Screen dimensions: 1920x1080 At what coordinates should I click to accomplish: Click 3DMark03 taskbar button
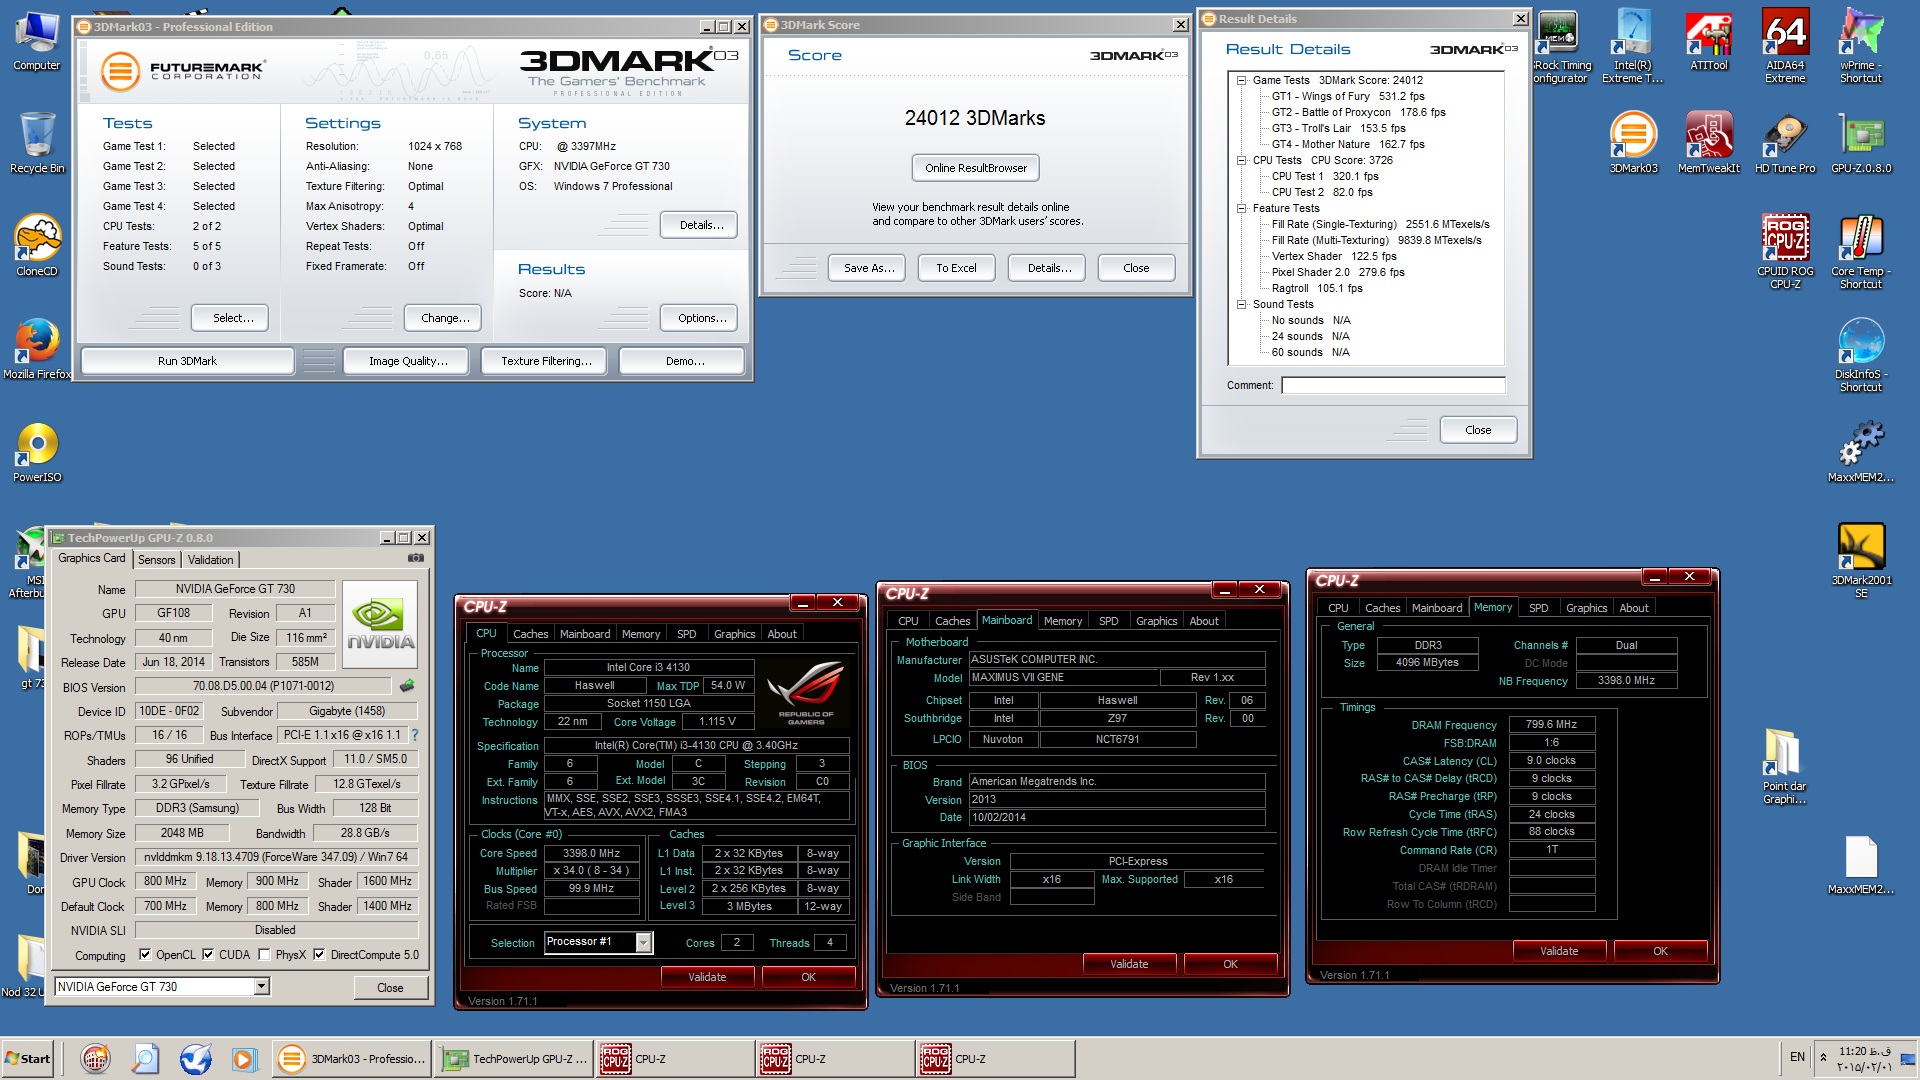(352, 1058)
